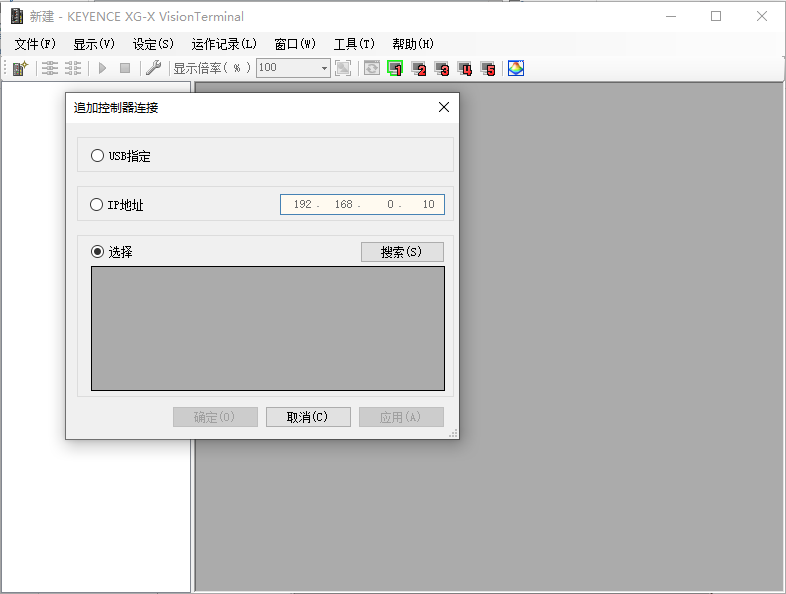Select display screen 4 icon
The height and width of the screenshot is (594, 786).
(x=465, y=69)
